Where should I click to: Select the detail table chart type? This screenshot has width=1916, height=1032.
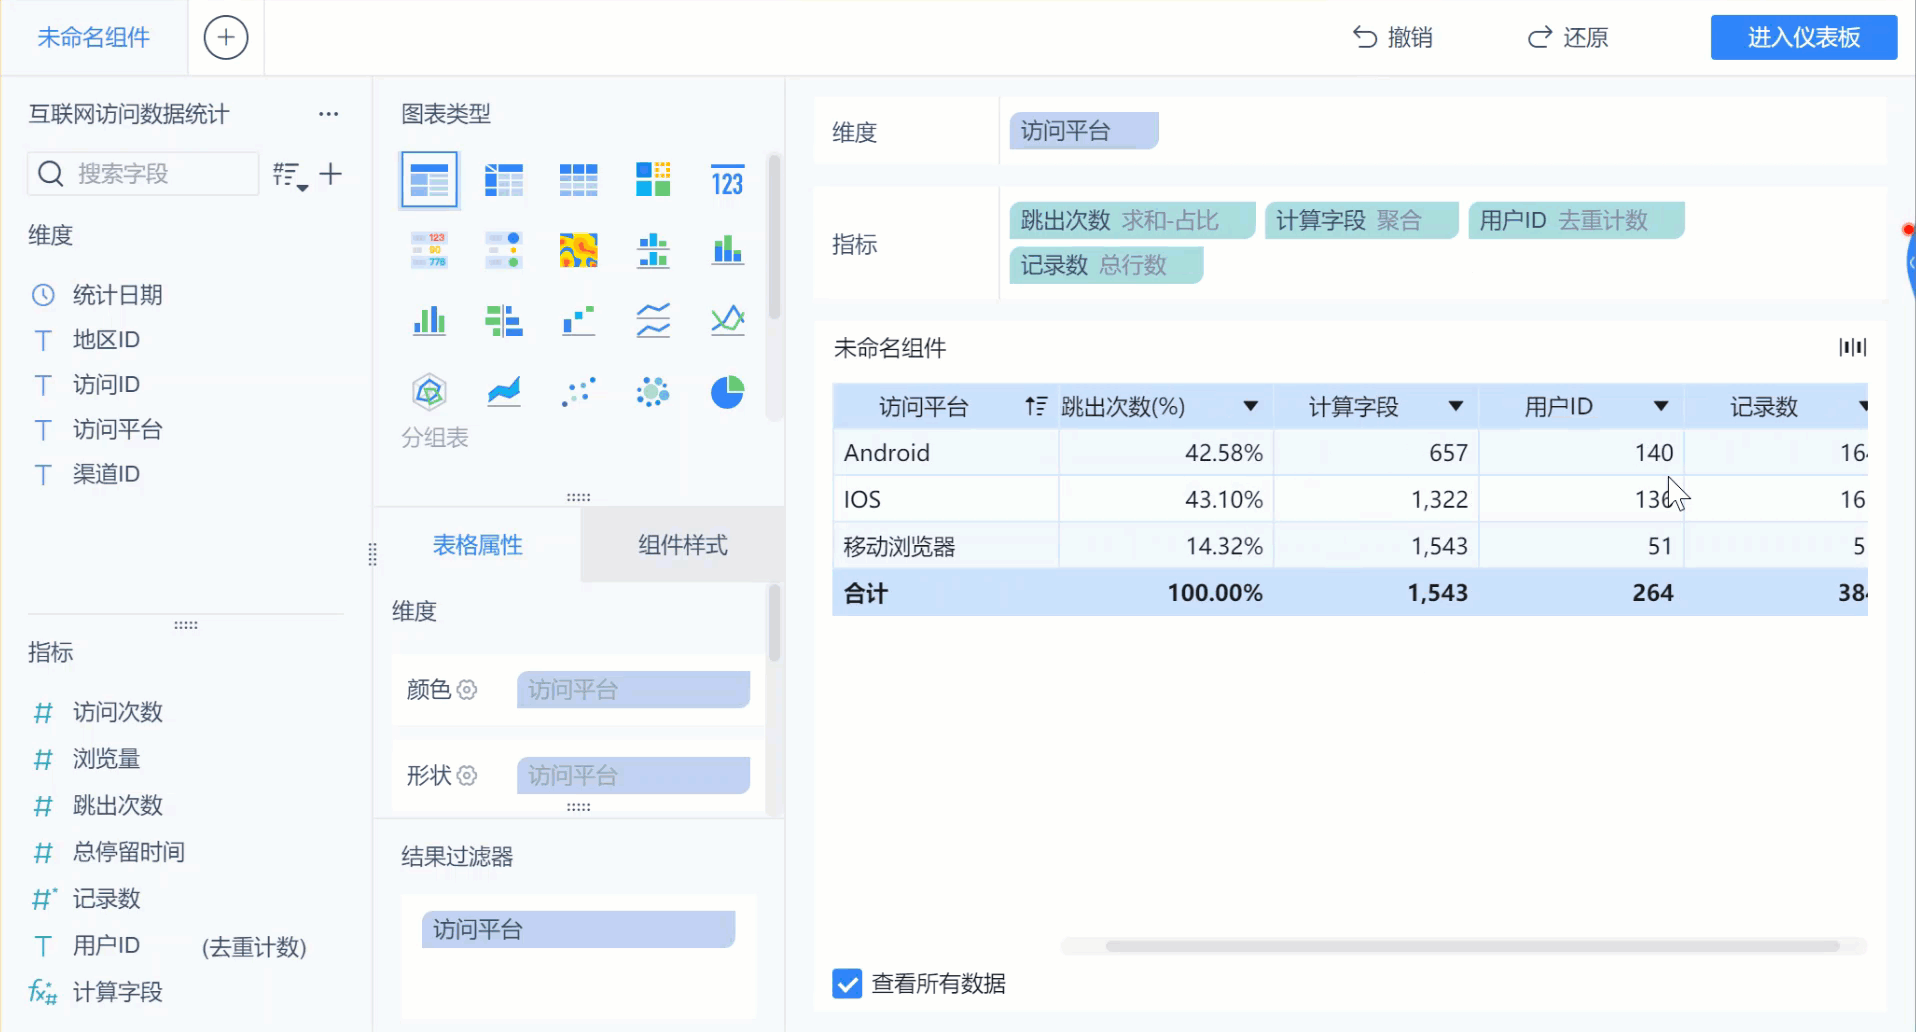(x=578, y=180)
